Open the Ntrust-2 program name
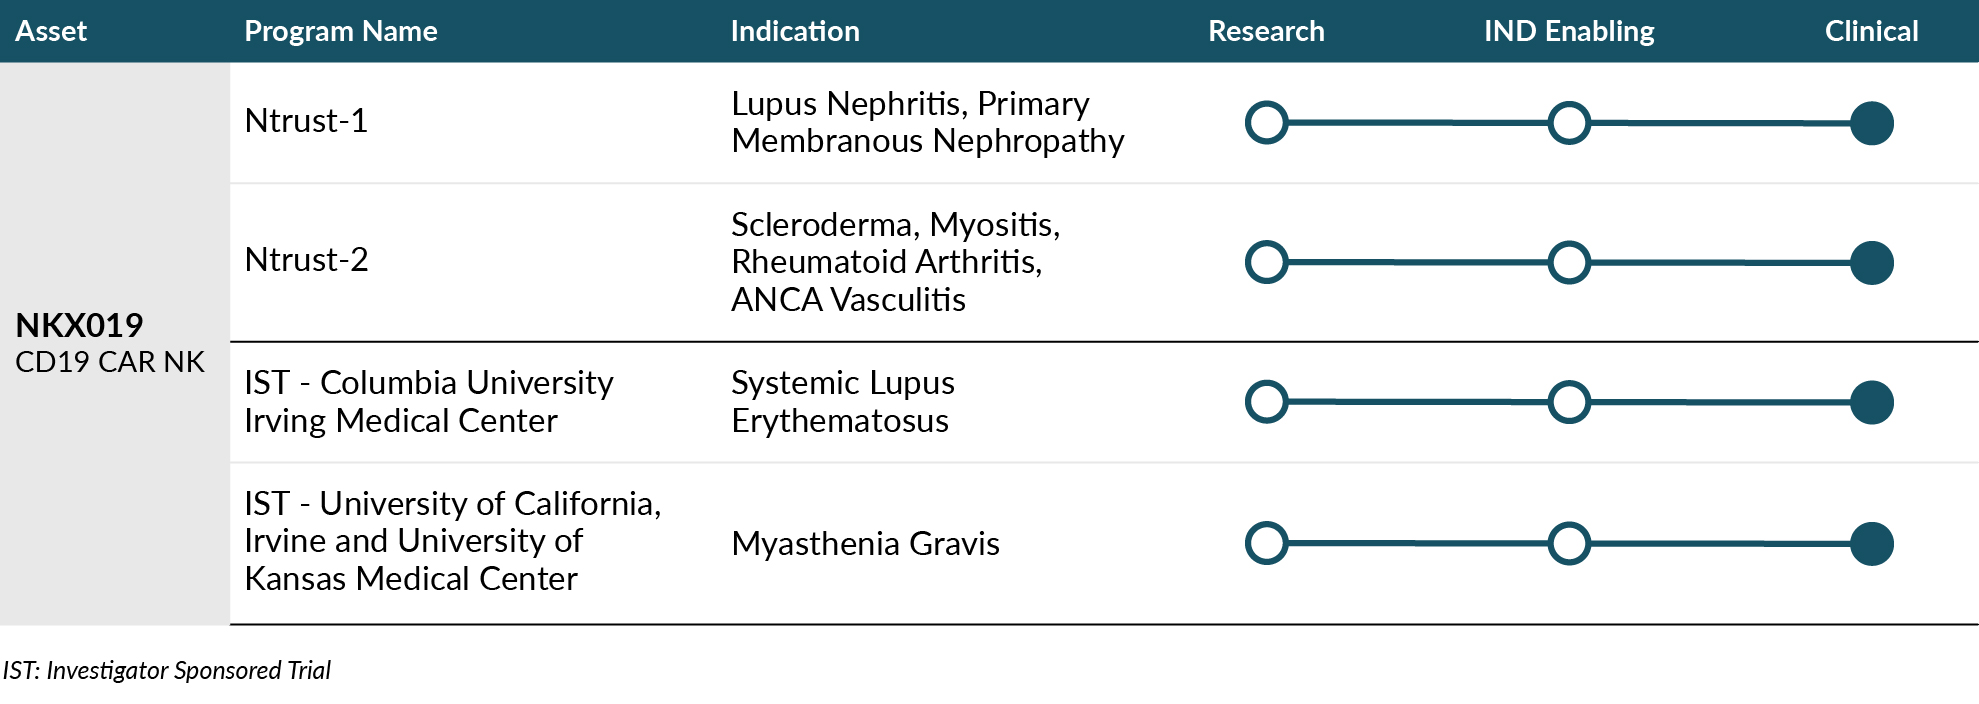Image resolution: width=1979 pixels, height=704 pixels. (306, 260)
